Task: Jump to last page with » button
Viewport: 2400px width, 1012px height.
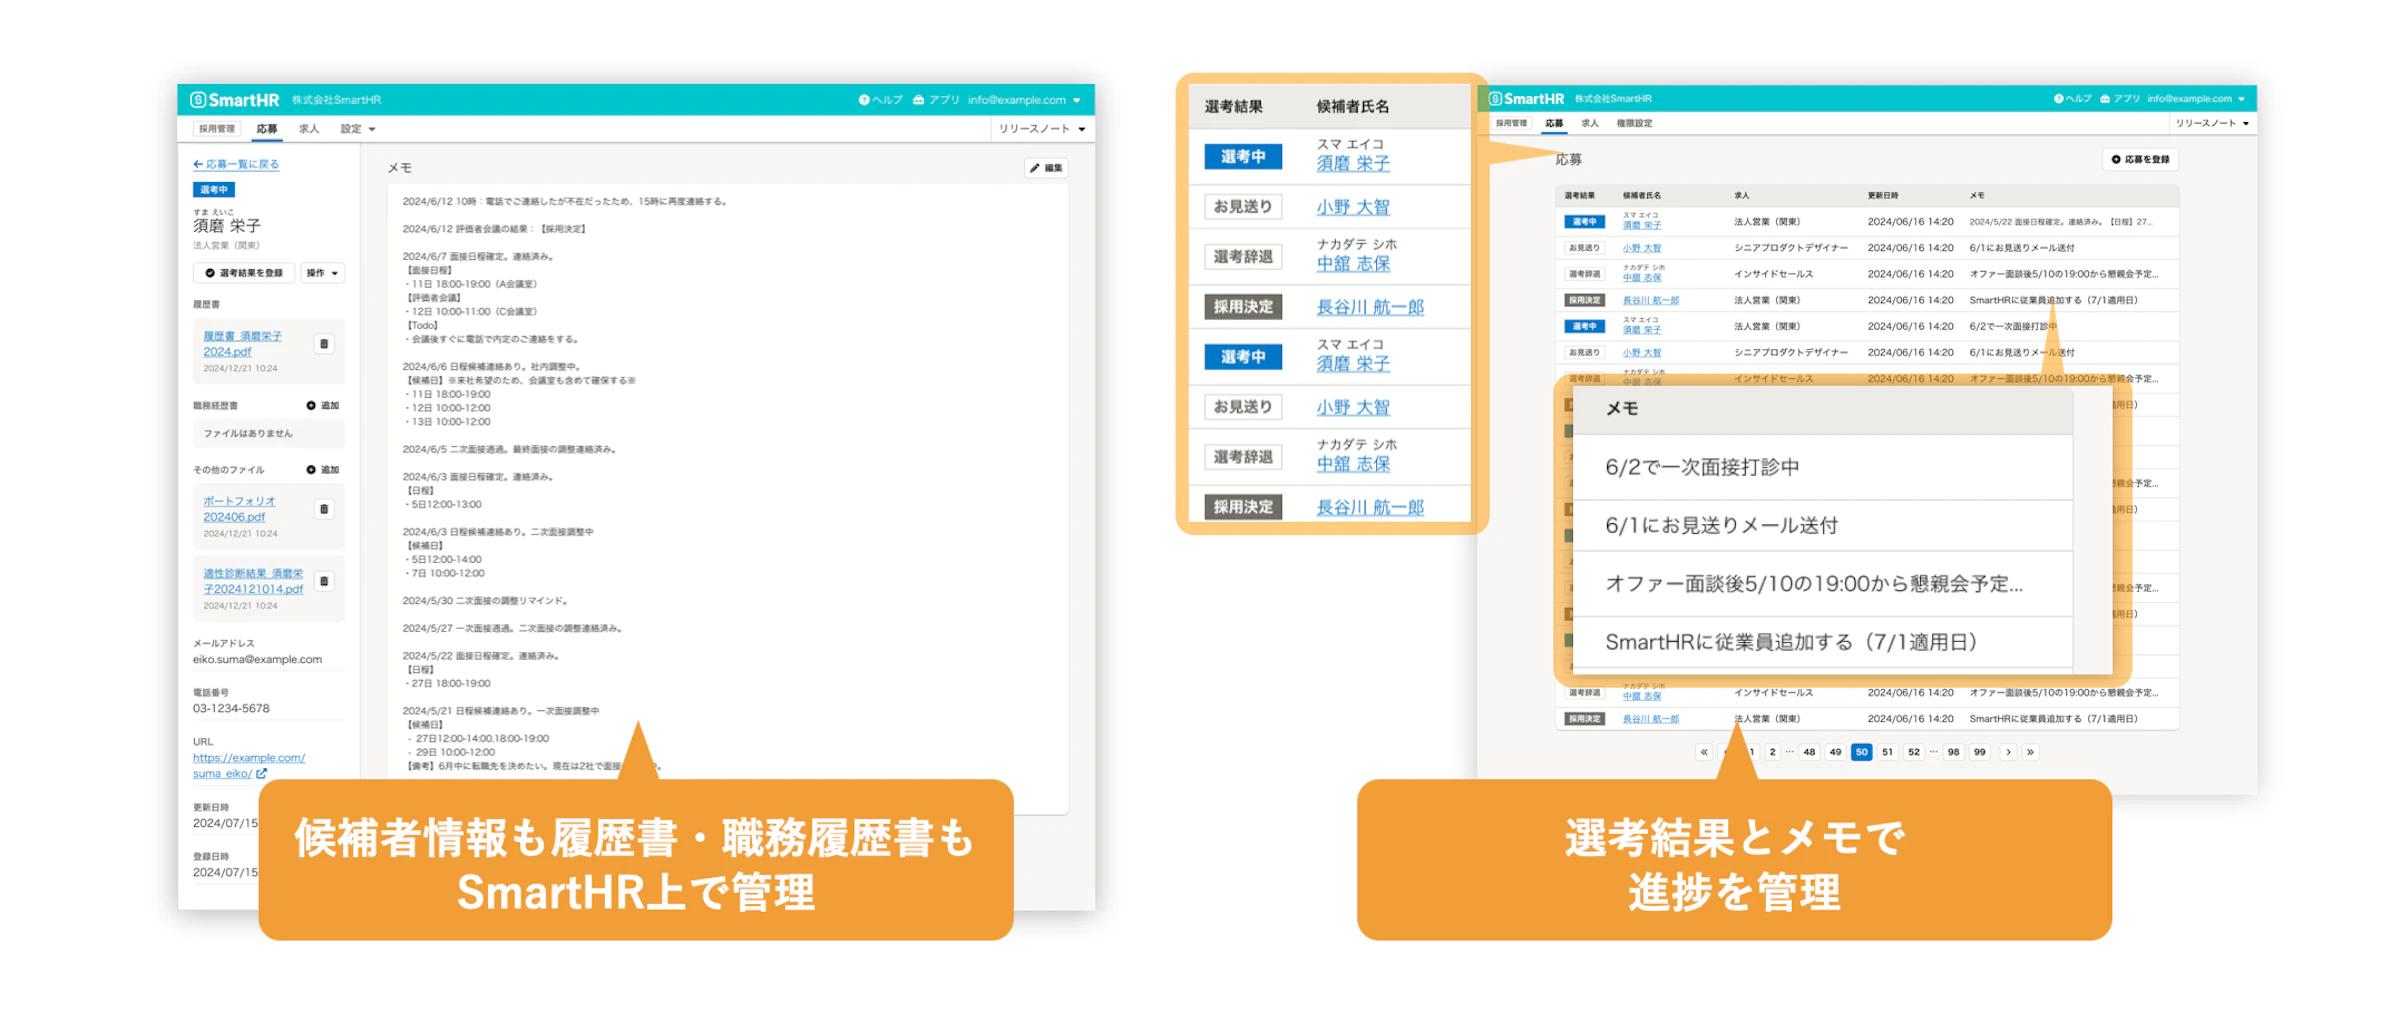Action: 2030,752
